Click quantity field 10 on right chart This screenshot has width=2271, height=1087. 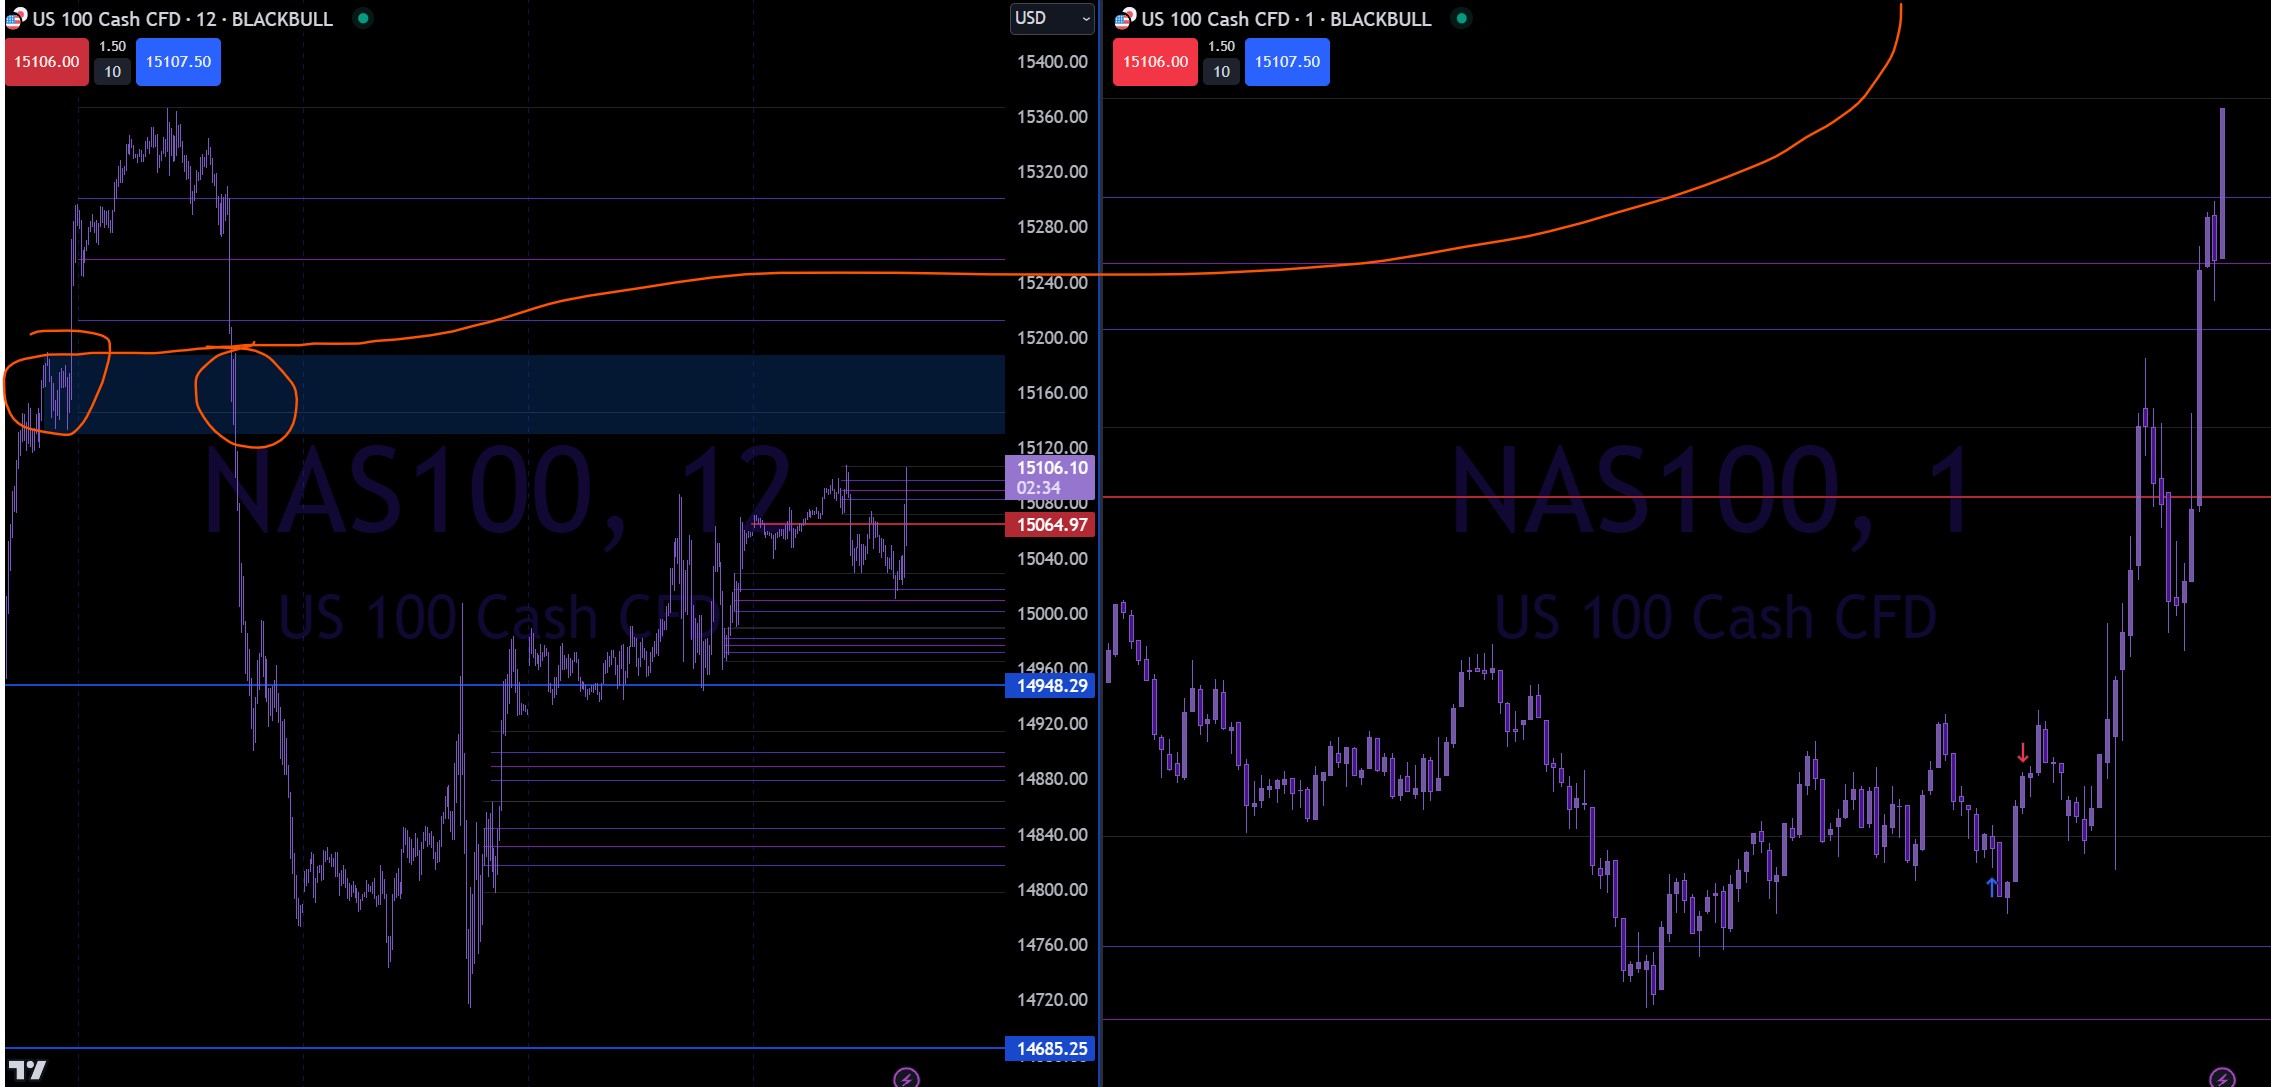(x=1220, y=72)
